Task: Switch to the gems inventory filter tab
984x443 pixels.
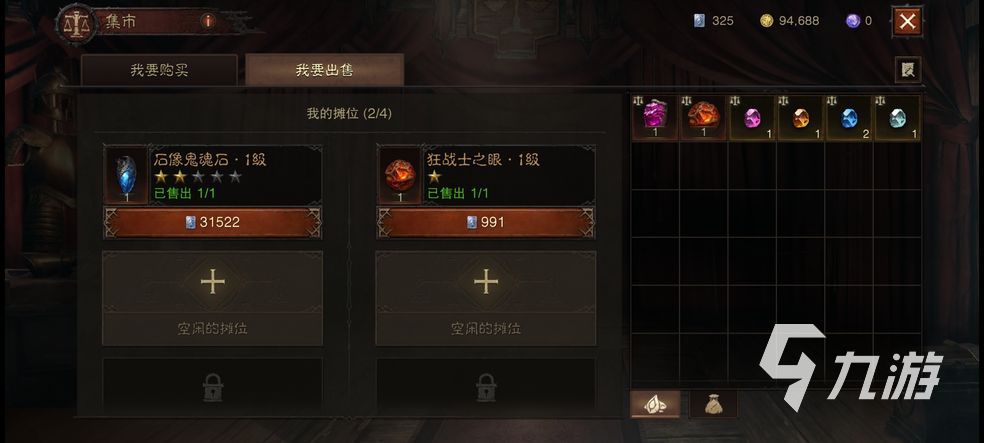Action: click(655, 404)
